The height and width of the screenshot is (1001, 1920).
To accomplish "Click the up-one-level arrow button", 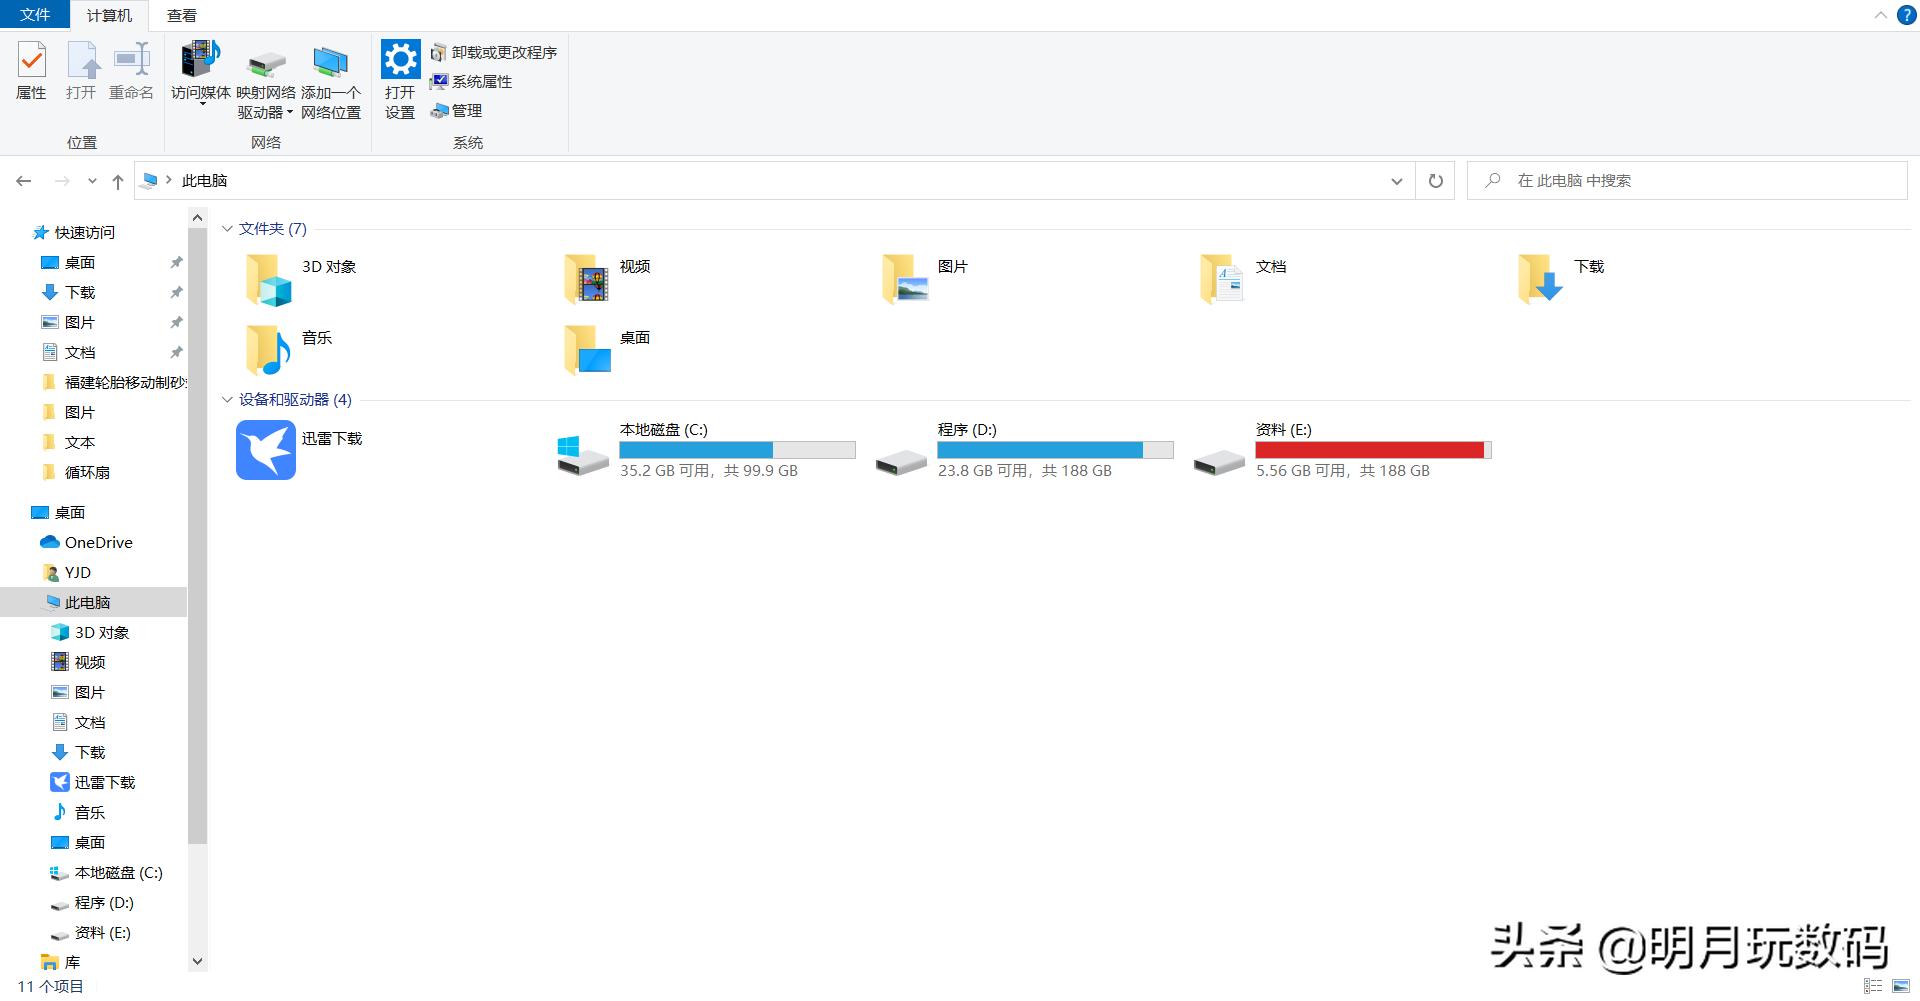I will pyautogui.click(x=117, y=180).
